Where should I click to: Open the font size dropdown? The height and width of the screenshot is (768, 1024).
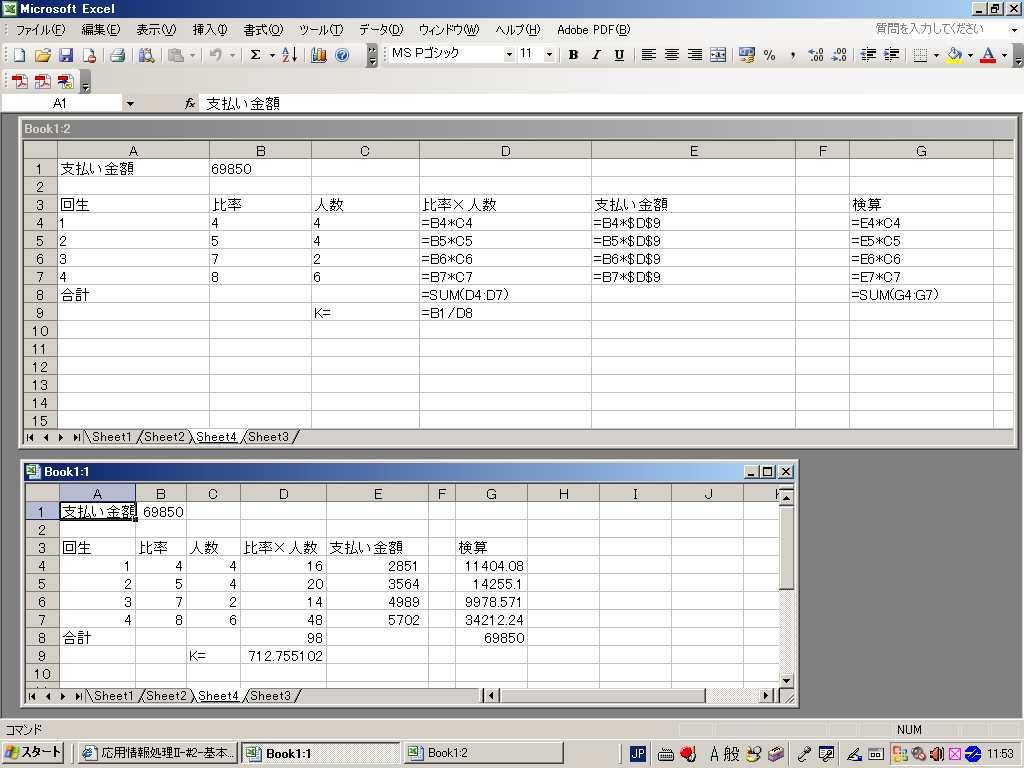549,55
